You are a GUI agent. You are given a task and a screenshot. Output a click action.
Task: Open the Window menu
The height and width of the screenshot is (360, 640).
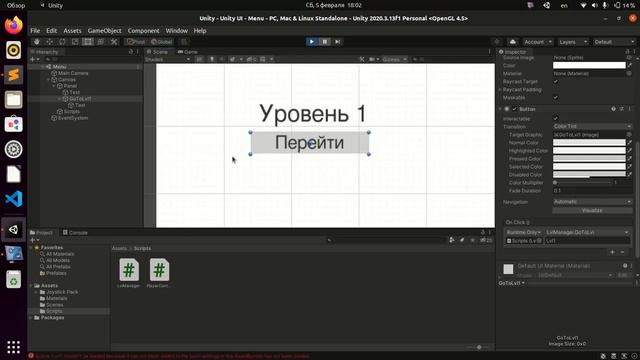coord(176,31)
